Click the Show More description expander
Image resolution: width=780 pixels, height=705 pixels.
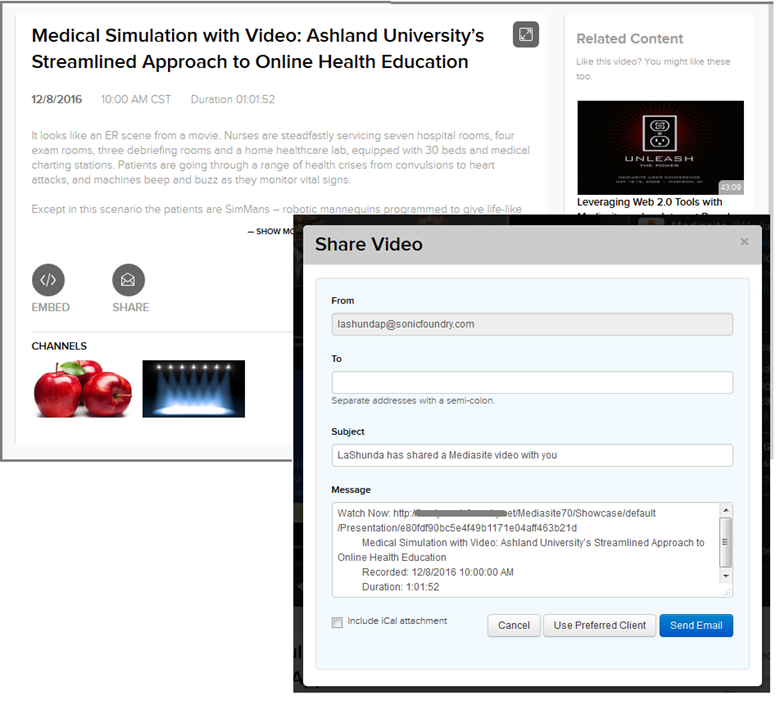click(273, 233)
